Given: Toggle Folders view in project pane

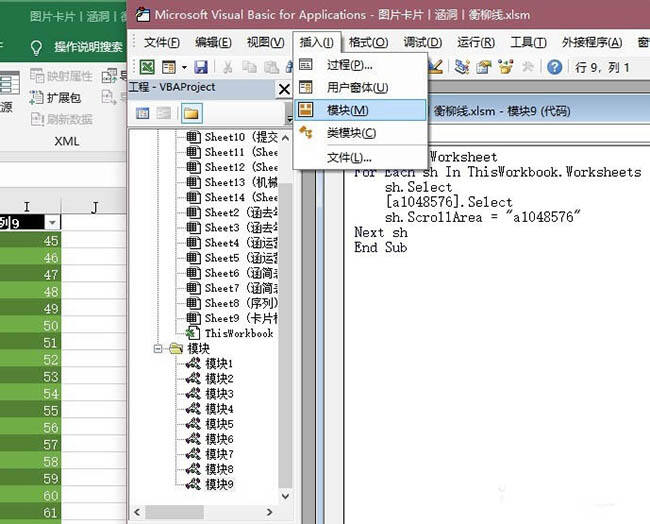Looking at the screenshot, I should [191, 113].
